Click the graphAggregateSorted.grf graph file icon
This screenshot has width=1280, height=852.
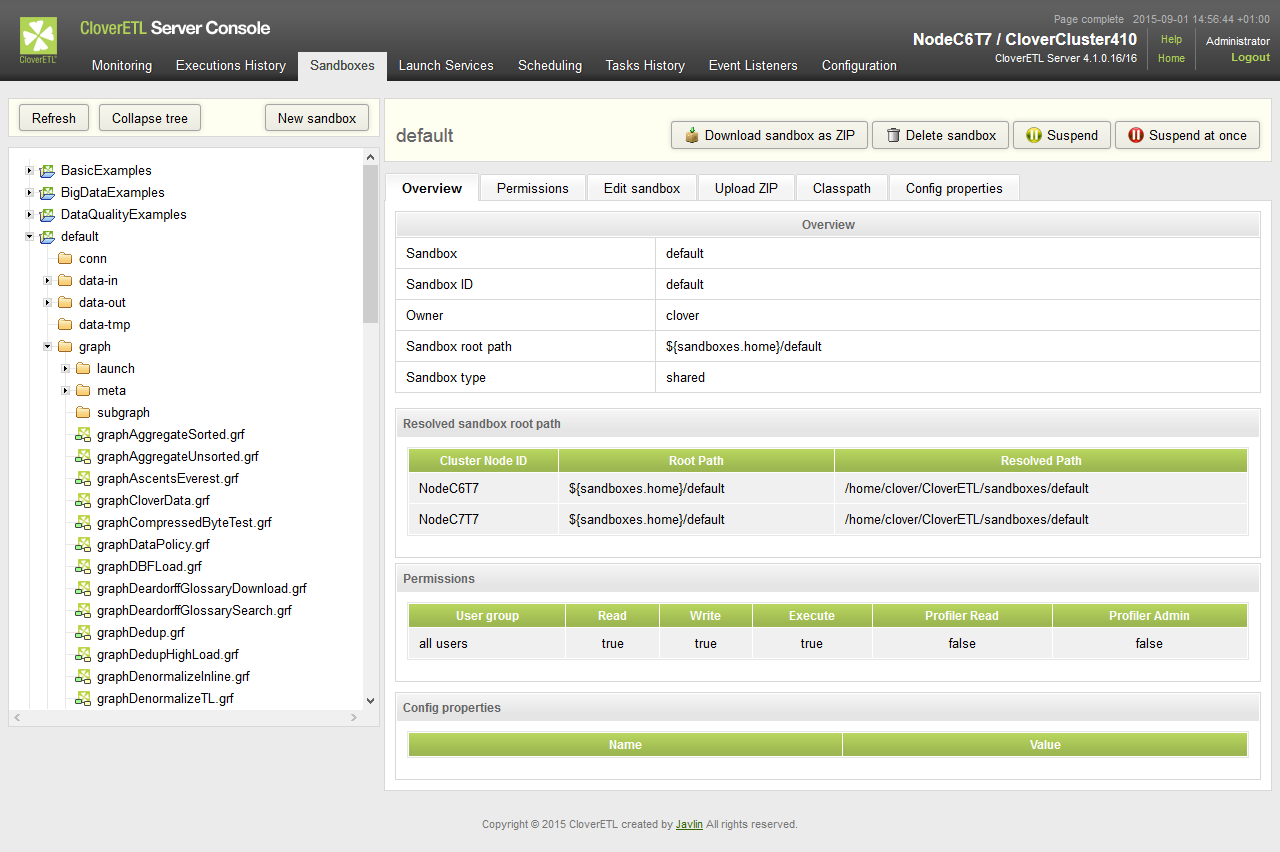click(x=83, y=435)
